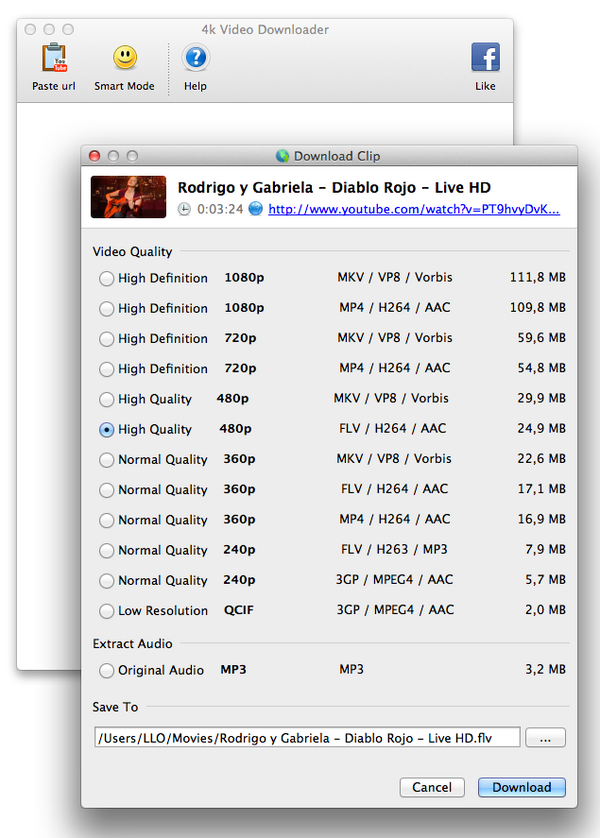
Task: Click the QCIF resolution label
Action: [x=238, y=610]
